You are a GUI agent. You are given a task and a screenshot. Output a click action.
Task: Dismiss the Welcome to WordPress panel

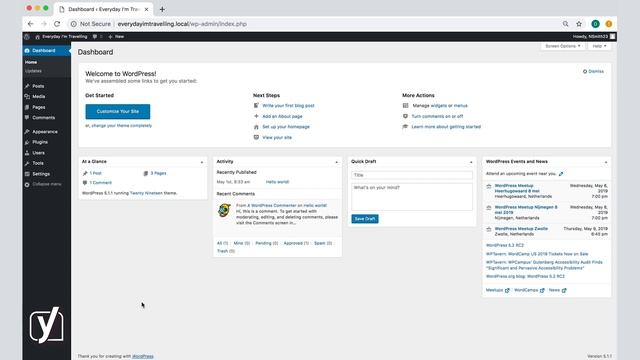pyautogui.click(x=593, y=71)
